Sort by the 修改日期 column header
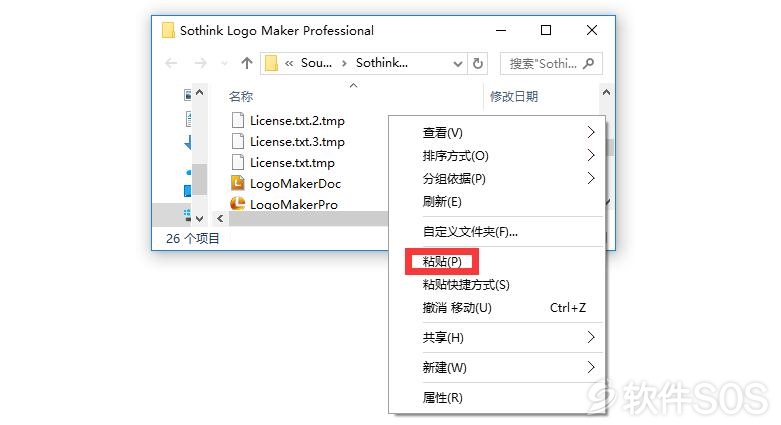The width and height of the screenshot is (781, 425). (514, 97)
